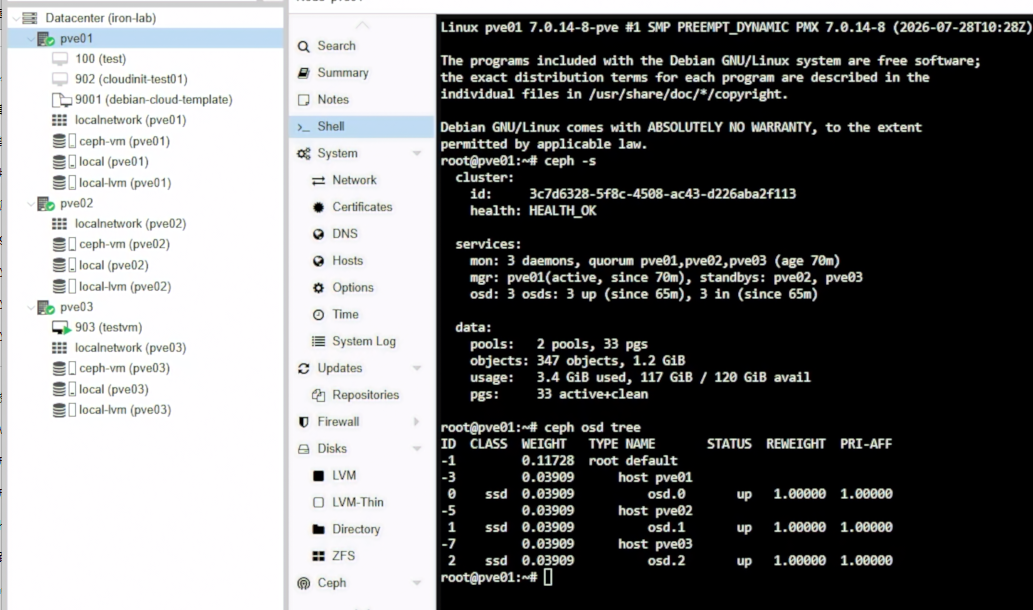The width and height of the screenshot is (1033, 610).
Task: Click the ZFS grid icon
Action: click(x=318, y=556)
